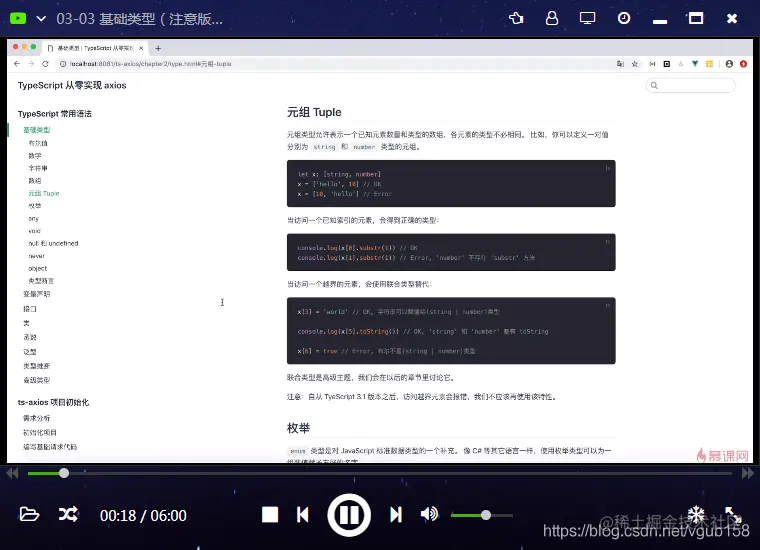Go to 'void' in the sidebar
Image resolution: width=760 pixels, height=550 pixels.
[34, 231]
